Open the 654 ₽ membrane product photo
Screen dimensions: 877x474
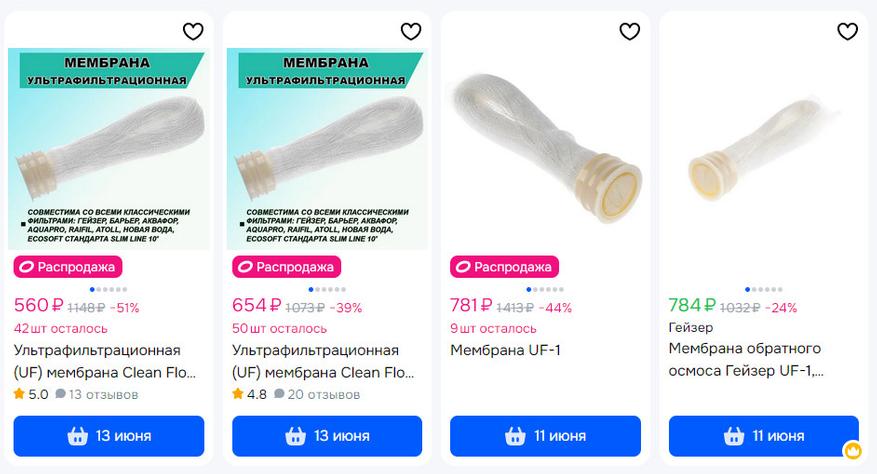coord(327,150)
